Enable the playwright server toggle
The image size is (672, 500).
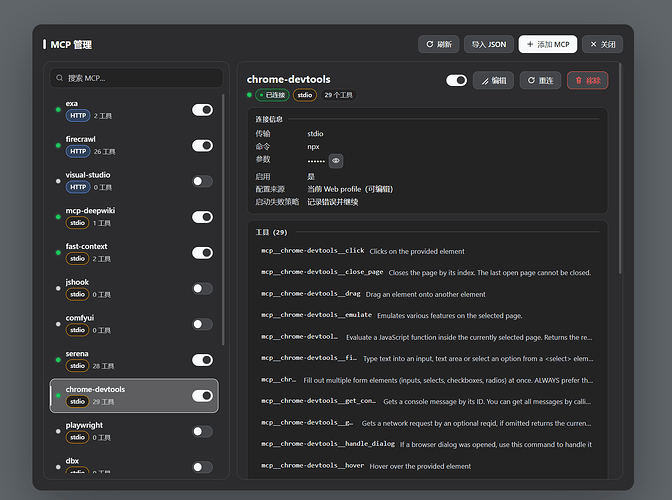click(202, 431)
